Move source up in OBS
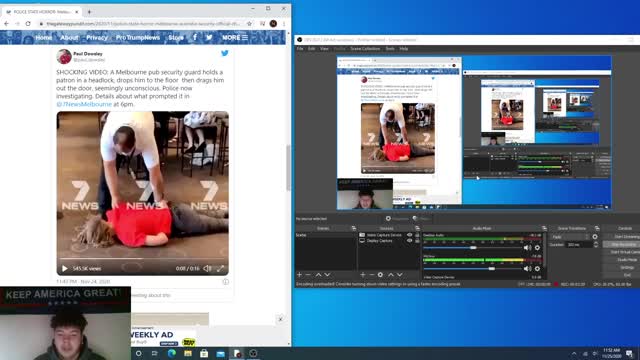Image resolution: width=640 pixels, height=360 pixels. [x=391, y=275]
